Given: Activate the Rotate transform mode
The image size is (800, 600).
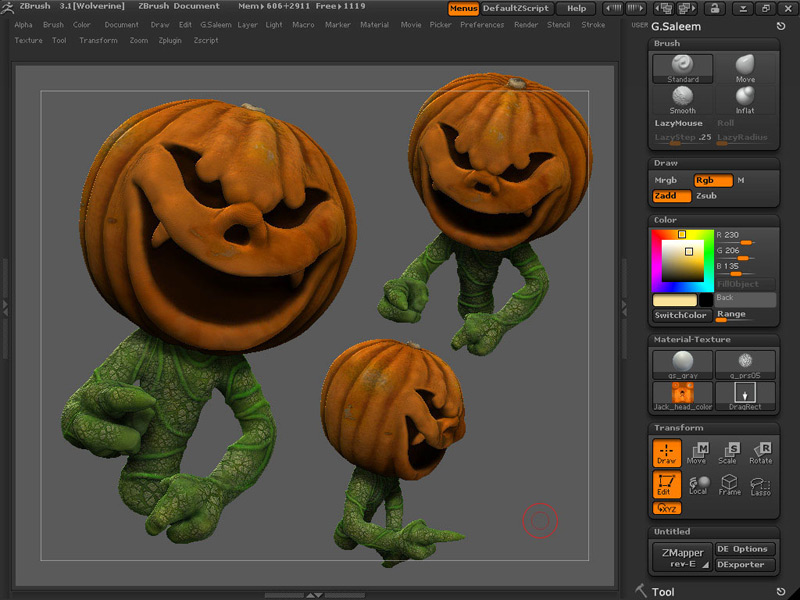Looking at the screenshot, I should [760, 453].
